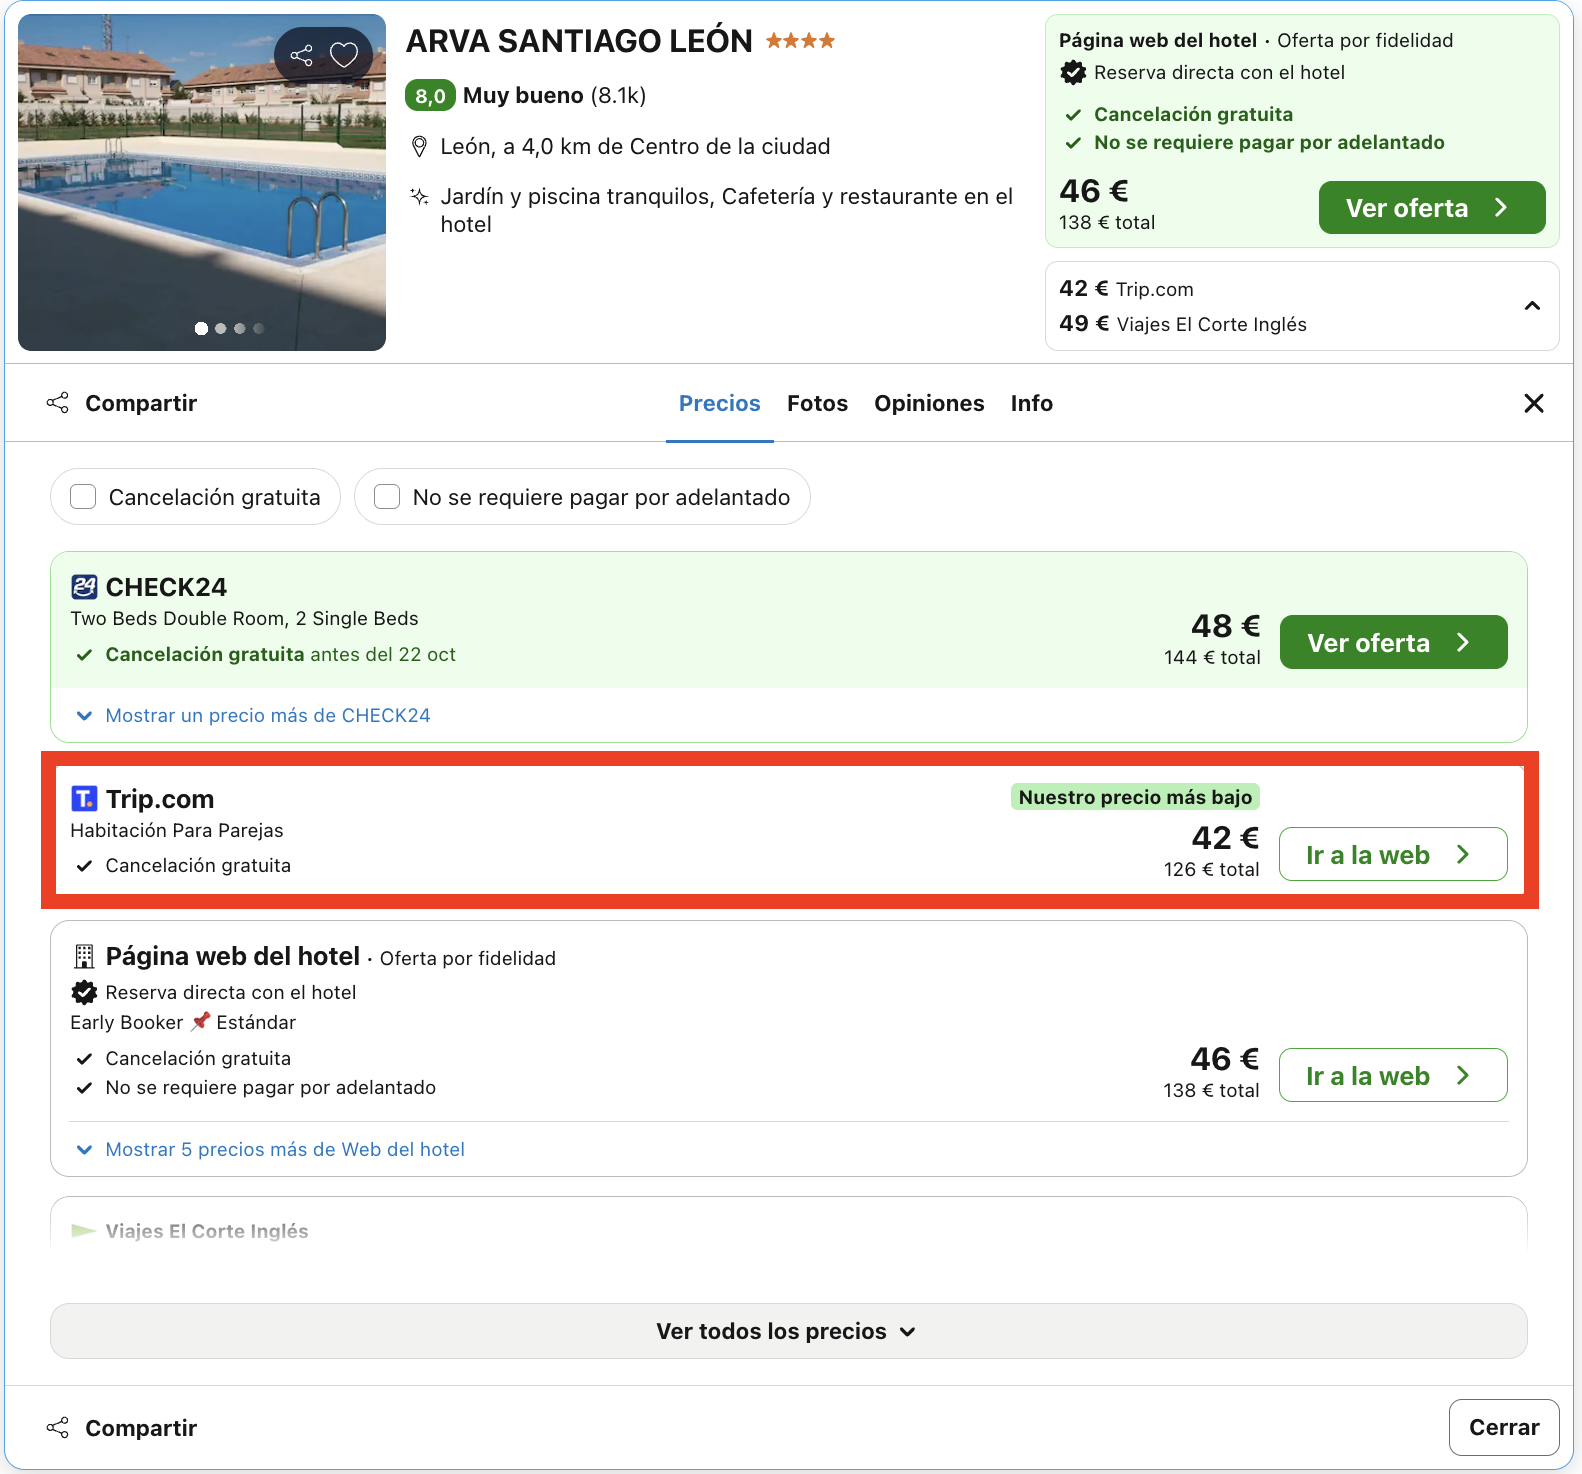Viewport: 1582px width, 1474px height.
Task: Click the Viajes El Corte Inglés logo icon
Action: (84, 1231)
